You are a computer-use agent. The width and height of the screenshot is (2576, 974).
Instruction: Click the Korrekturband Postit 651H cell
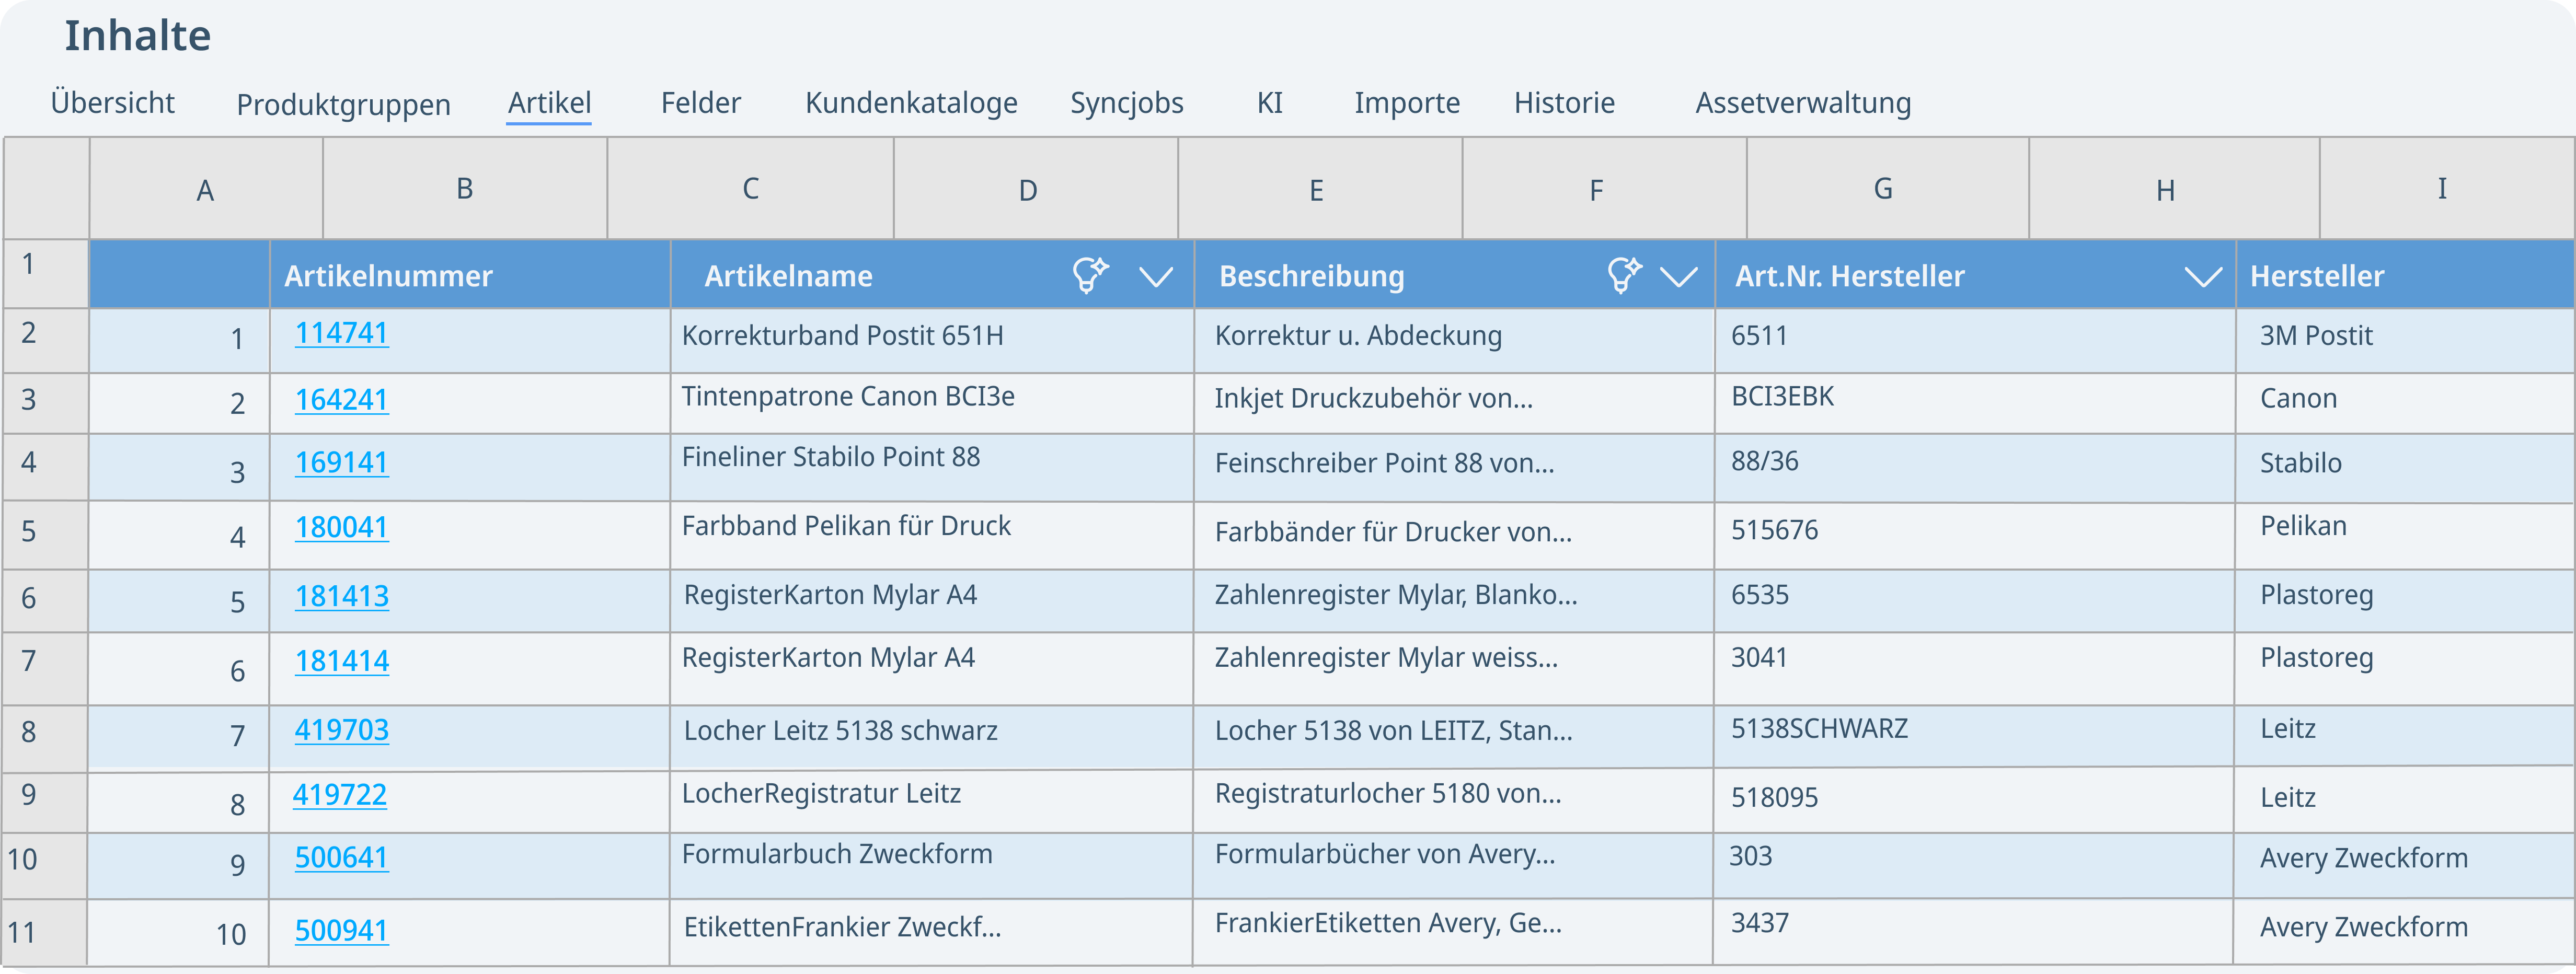point(842,336)
